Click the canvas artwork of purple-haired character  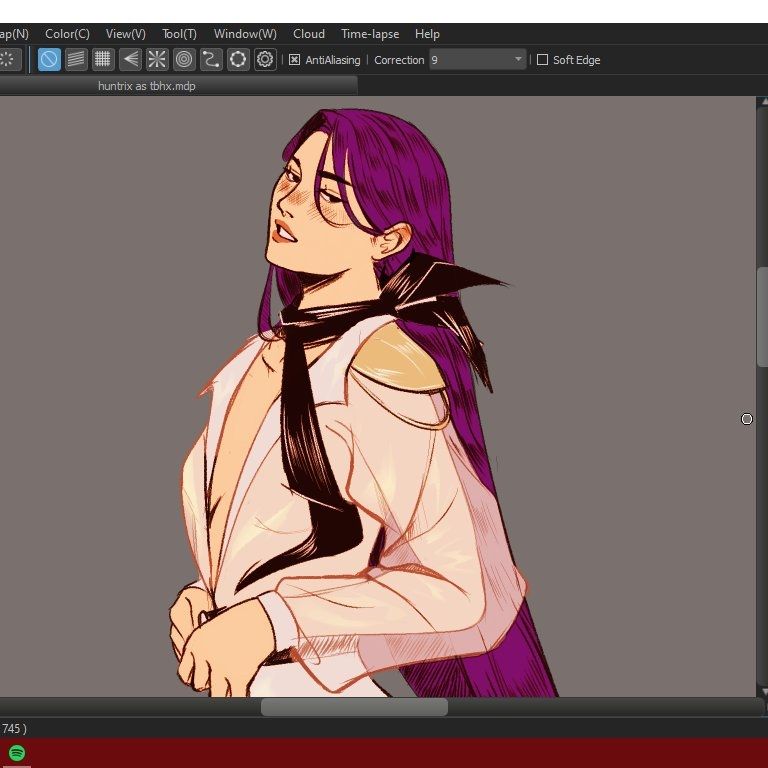362,402
